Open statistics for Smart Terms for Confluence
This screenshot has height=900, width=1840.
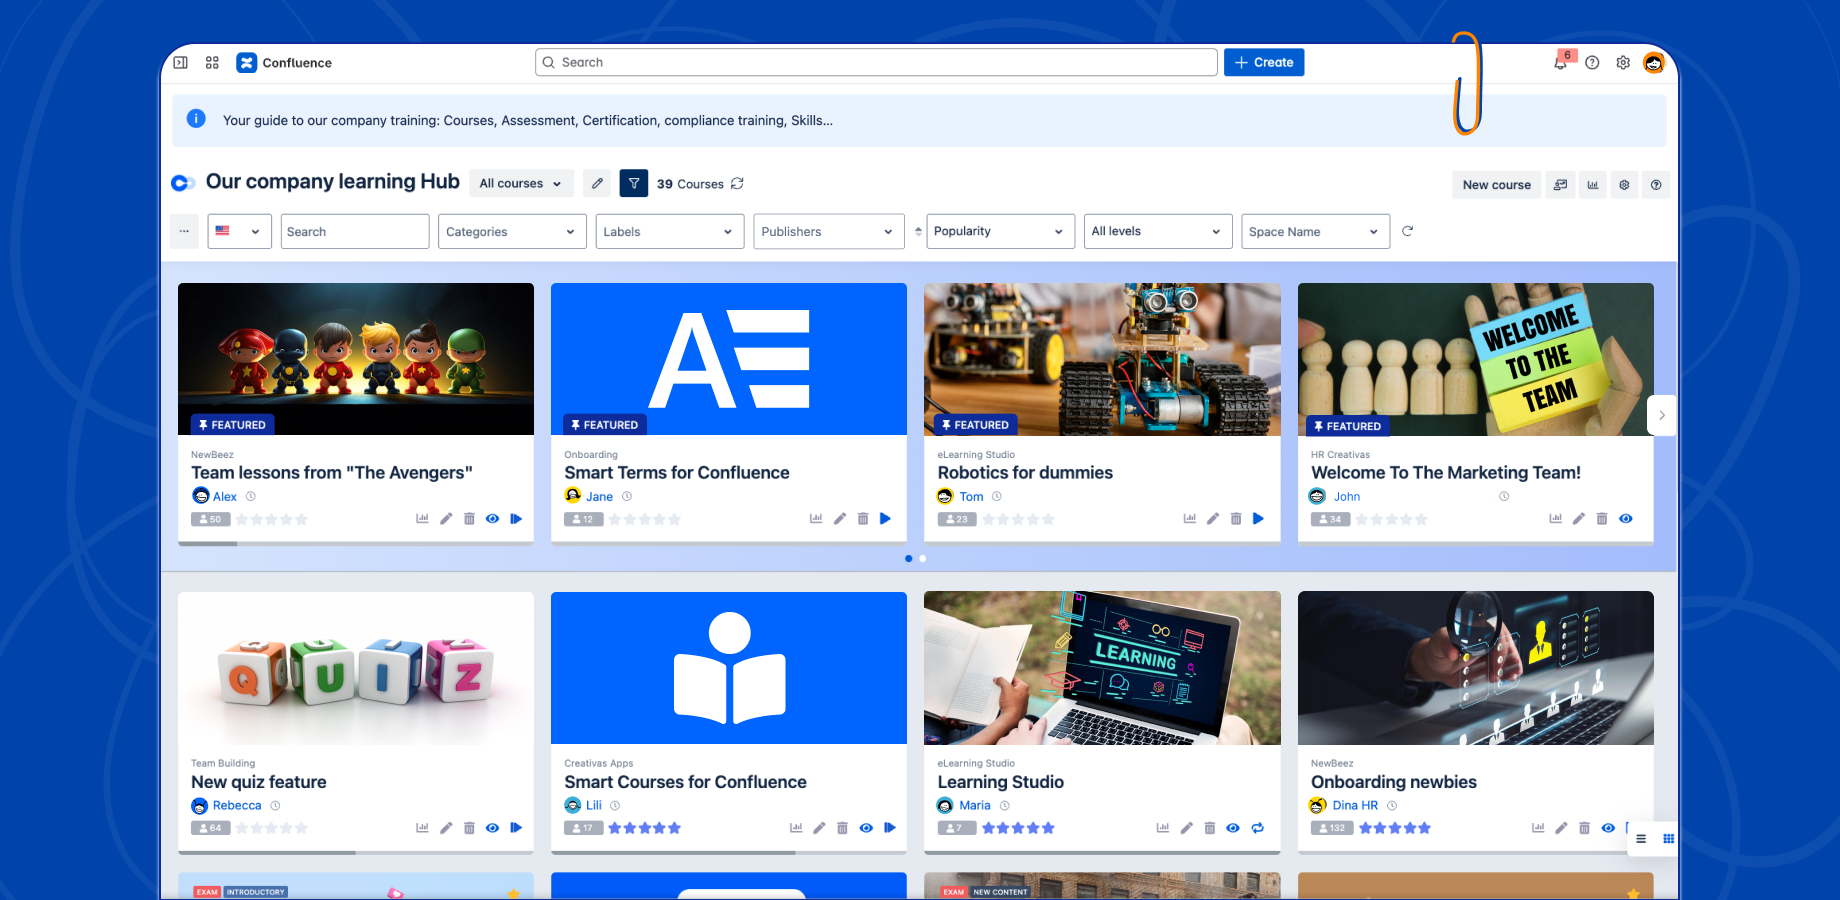coord(816,519)
